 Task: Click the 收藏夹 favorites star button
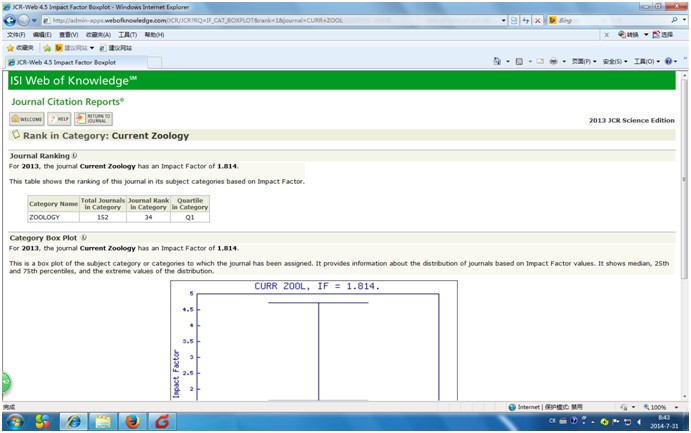pos(20,47)
